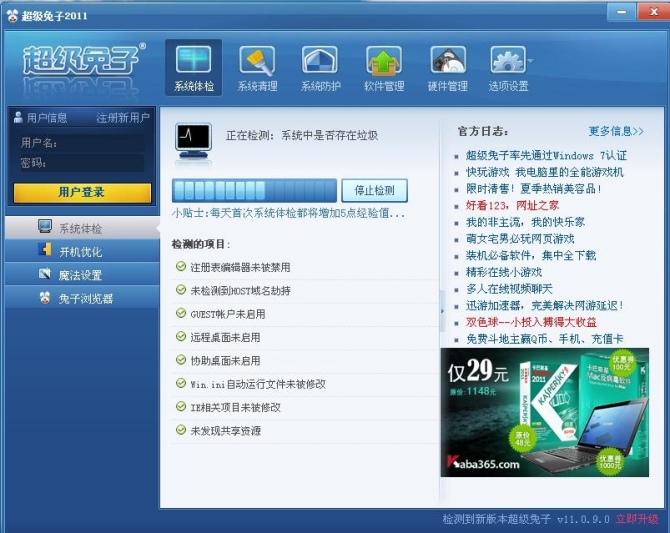The width and height of the screenshot is (670, 533).
Task: Focus the 密码 input field
Action: point(96,163)
